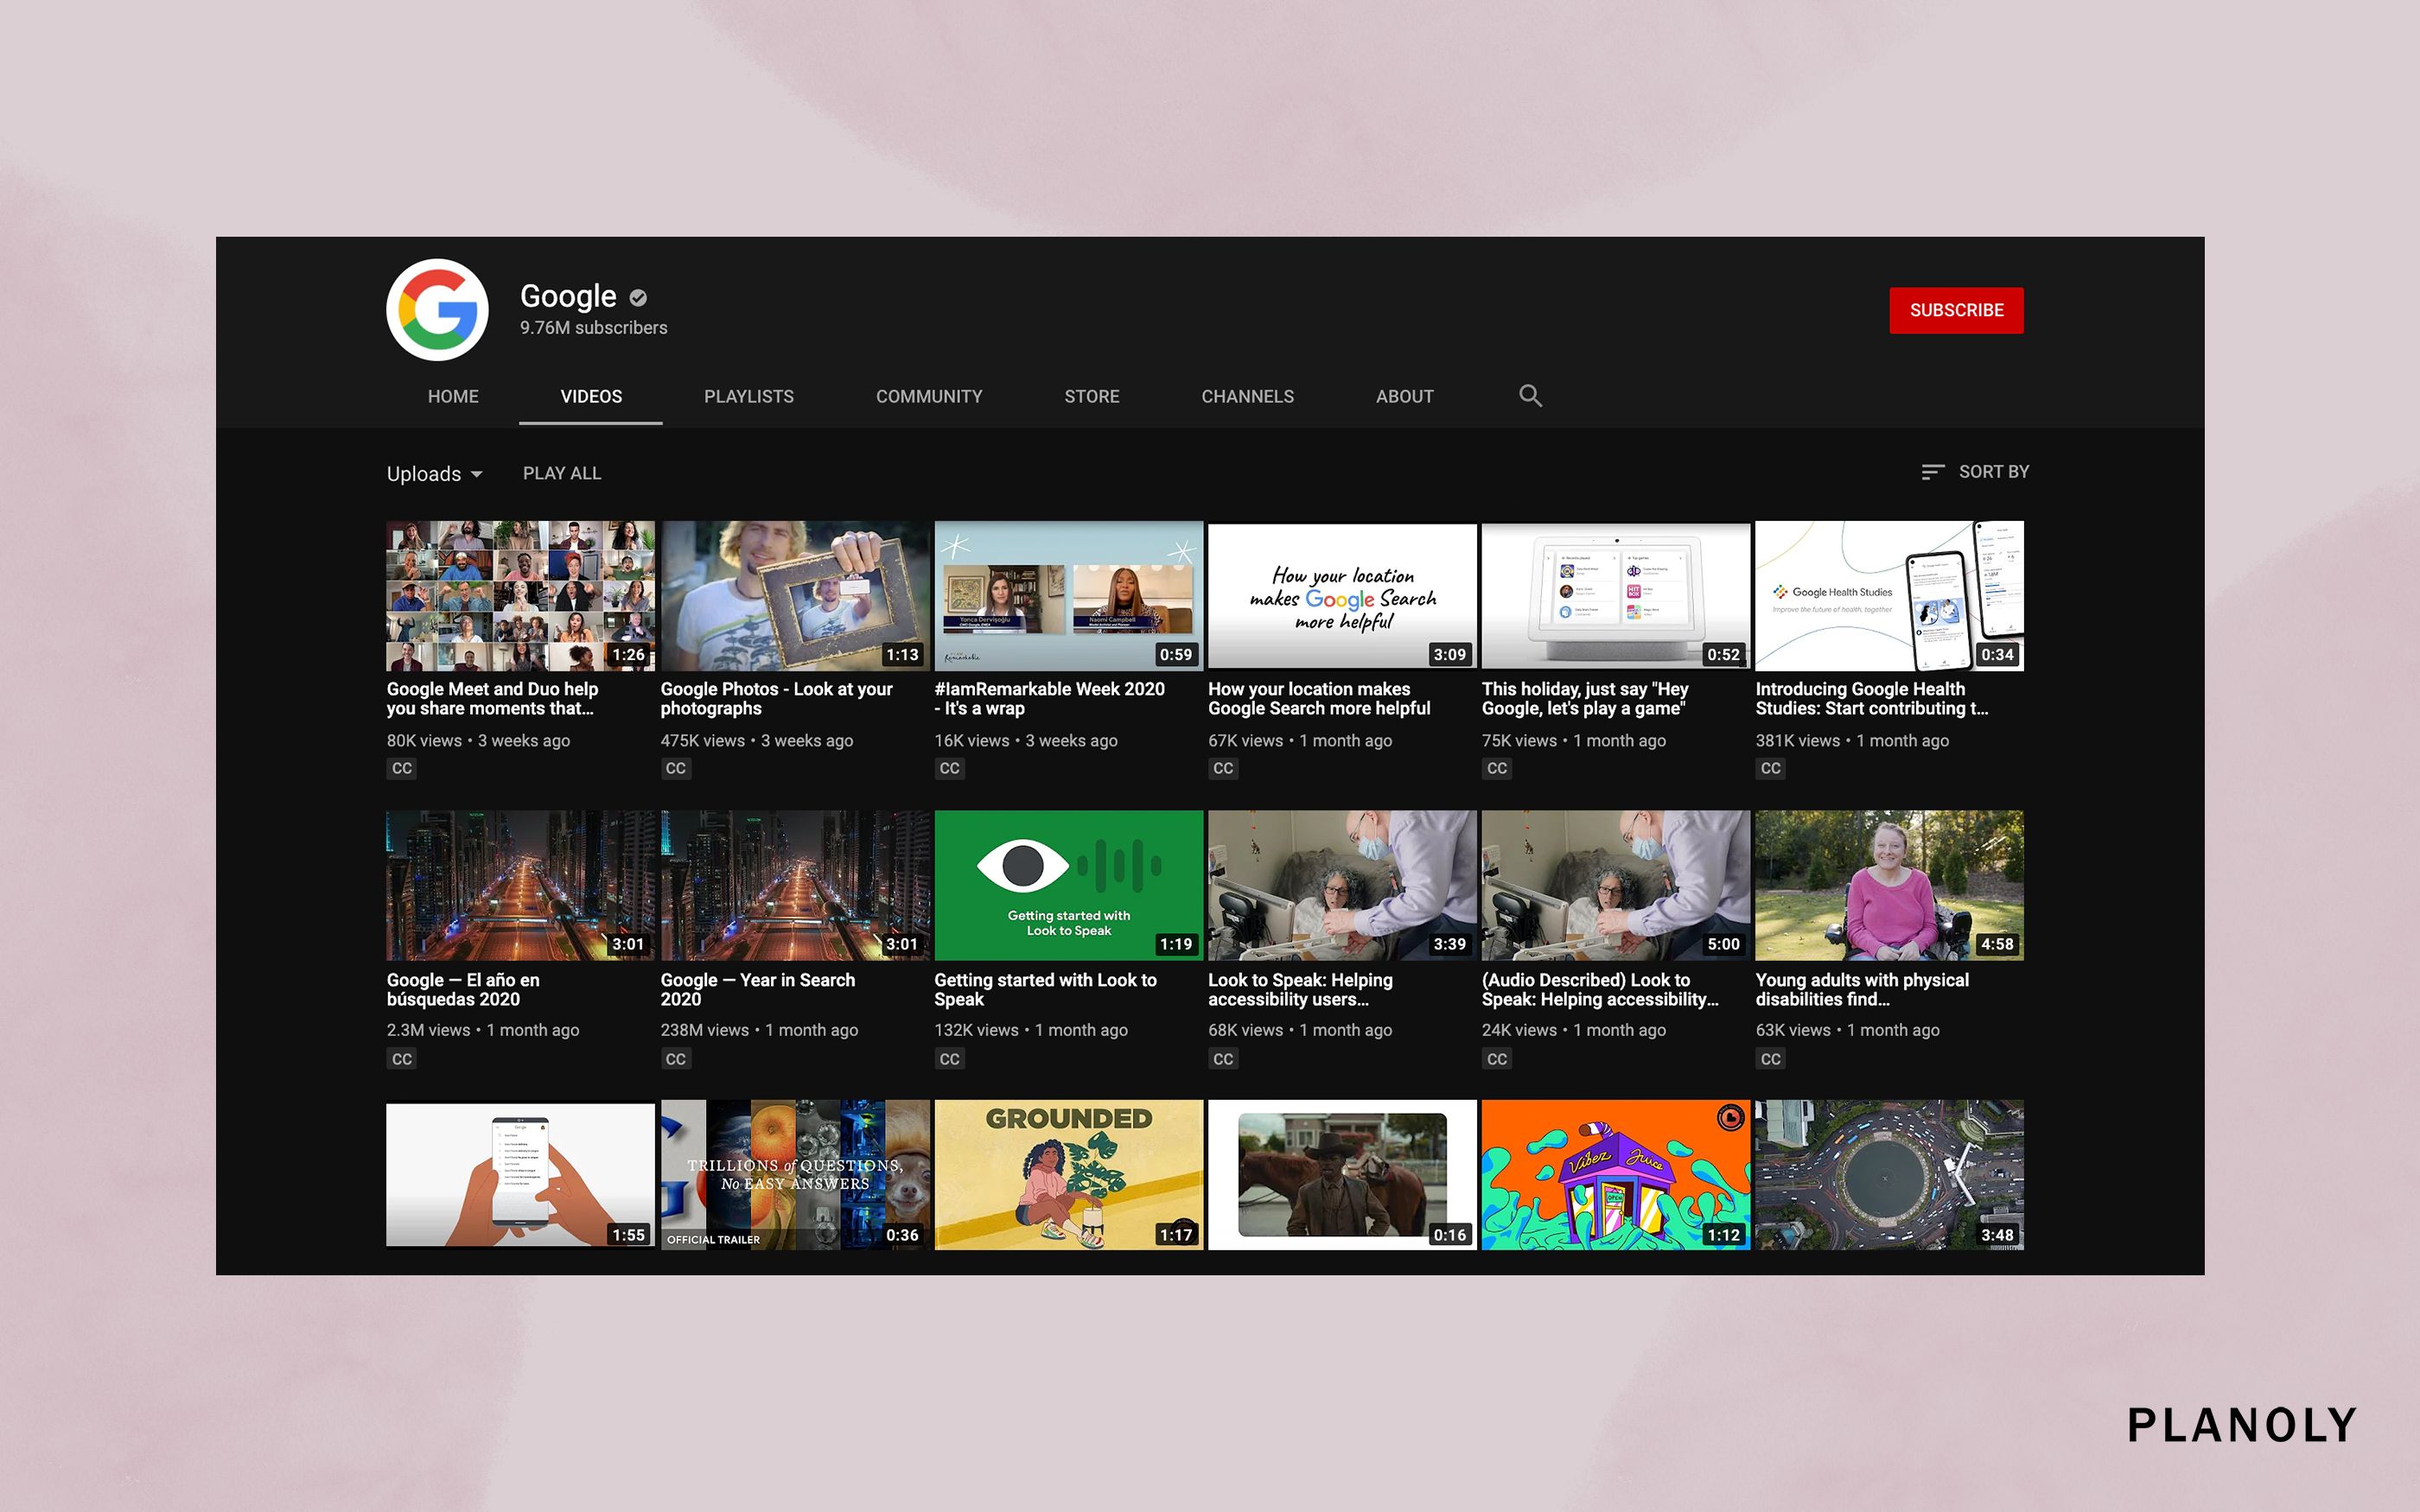Viewport: 2420px width, 1512px height.
Task: Click CC badge under Year in Search 2020
Action: pyautogui.click(x=675, y=1058)
